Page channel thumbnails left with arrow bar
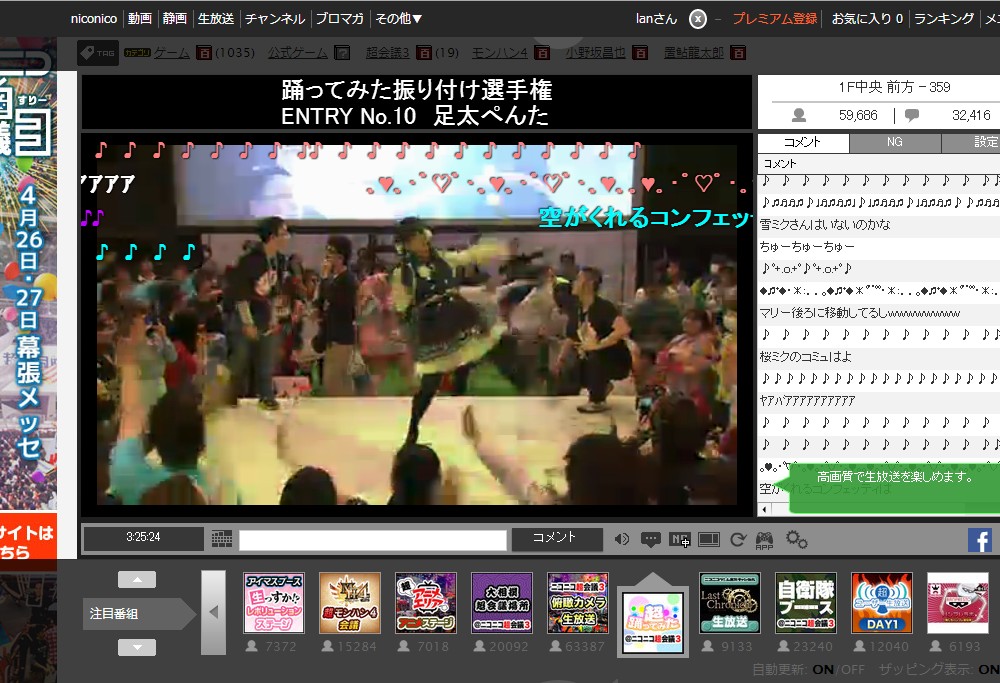This screenshot has width=1000, height=683. (x=213, y=612)
